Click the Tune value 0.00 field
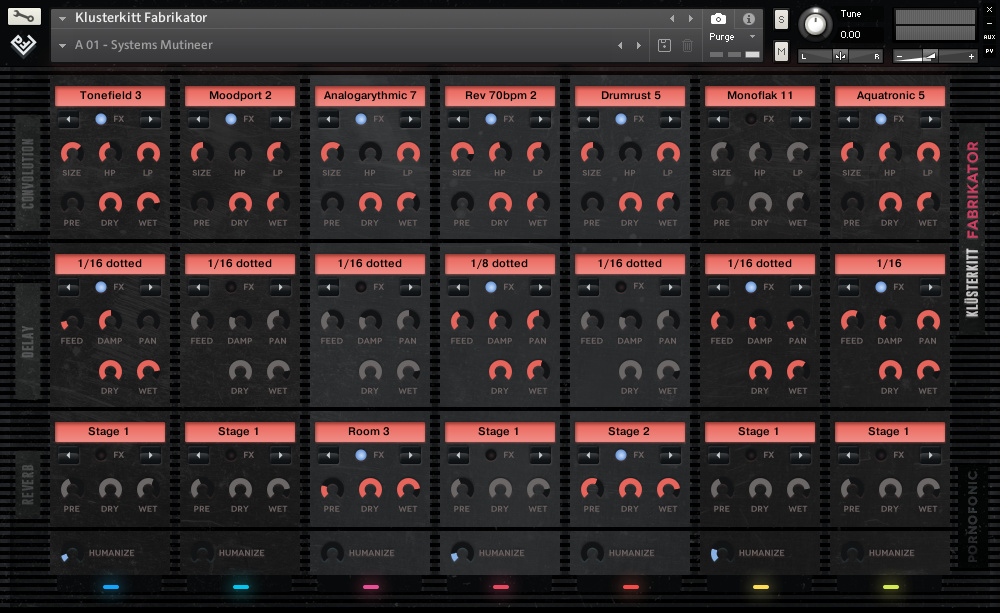 click(x=850, y=34)
